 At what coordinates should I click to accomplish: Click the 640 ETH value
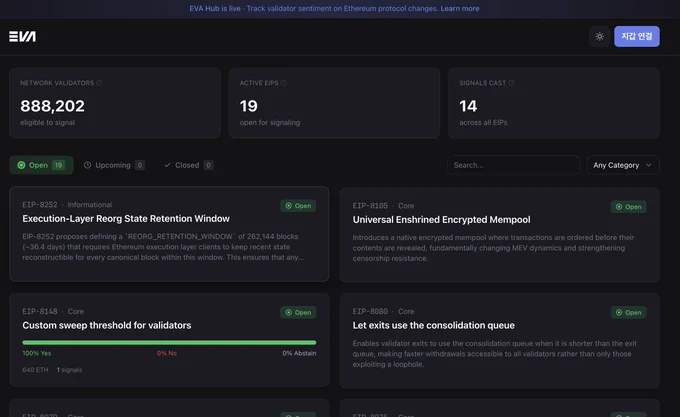(x=35, y=370)
